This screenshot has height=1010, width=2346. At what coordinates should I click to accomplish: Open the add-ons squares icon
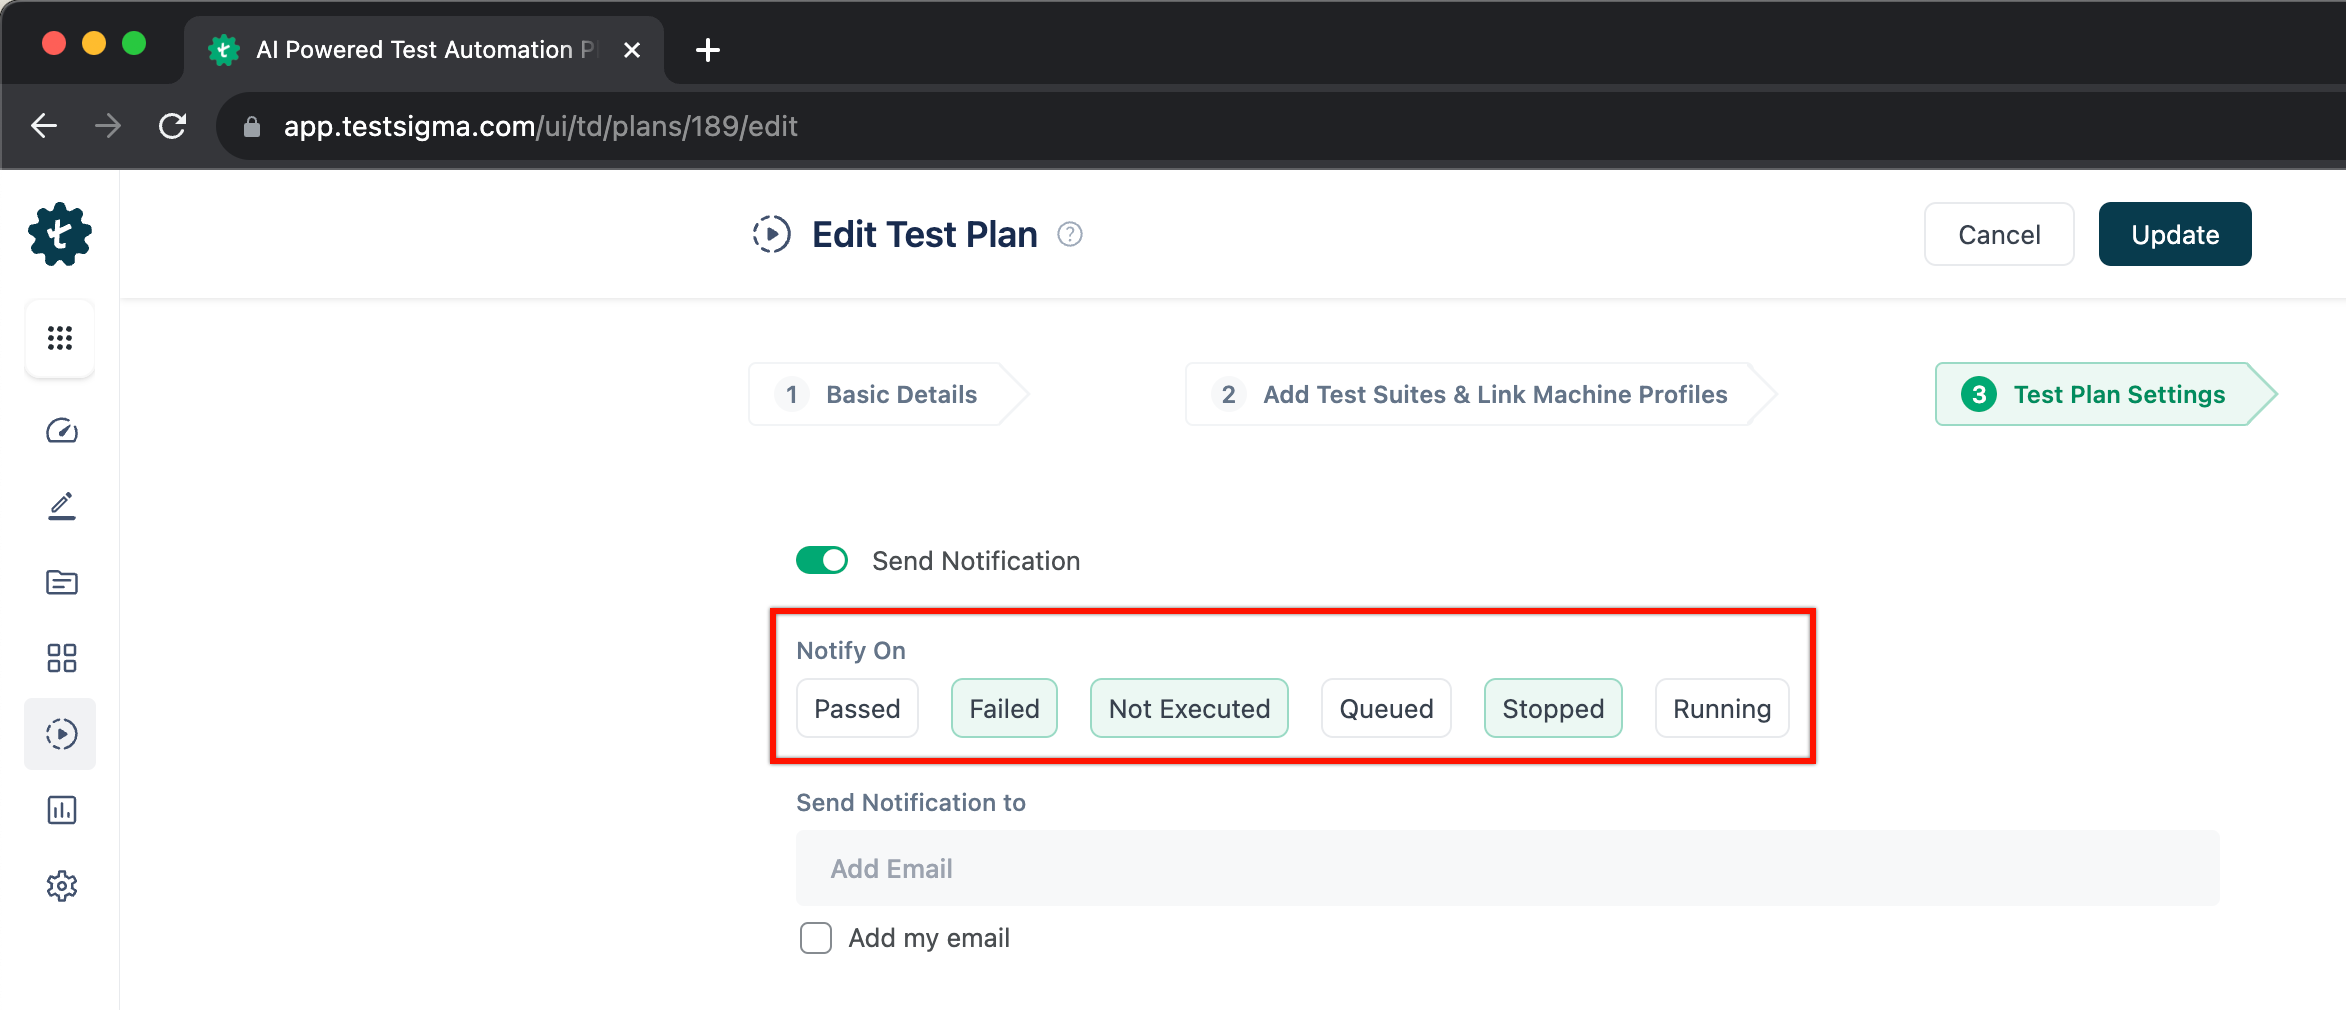coord(61,658)
